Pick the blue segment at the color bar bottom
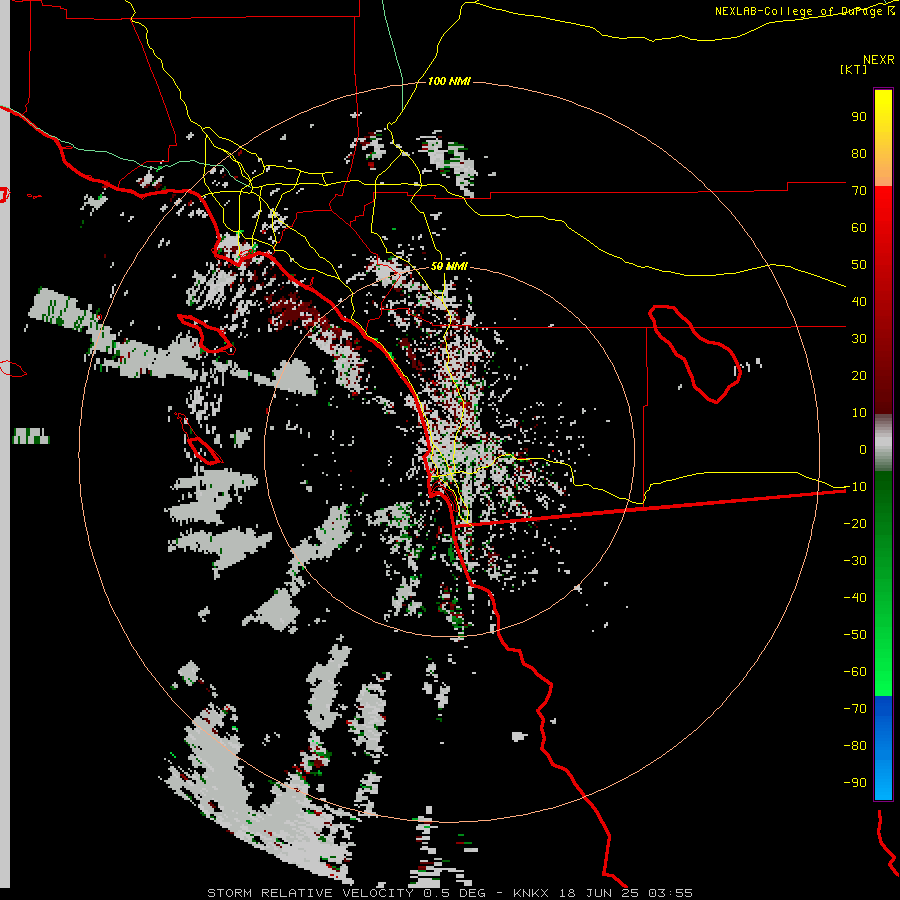The height and width of the screenshot is (900, 900). pos(883,748)
